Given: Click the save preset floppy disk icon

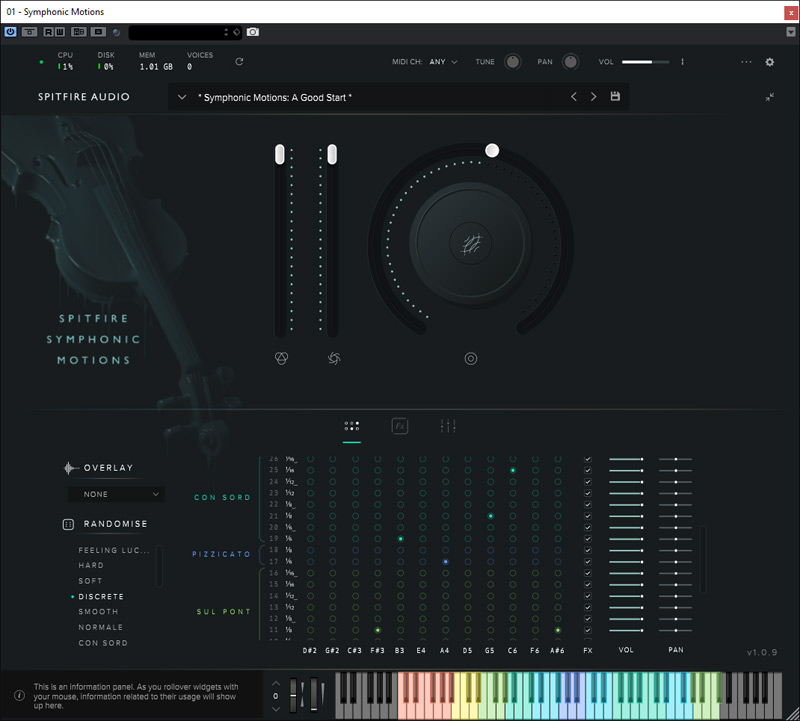Looking at the screenshot, I should (x=615, y=97).
